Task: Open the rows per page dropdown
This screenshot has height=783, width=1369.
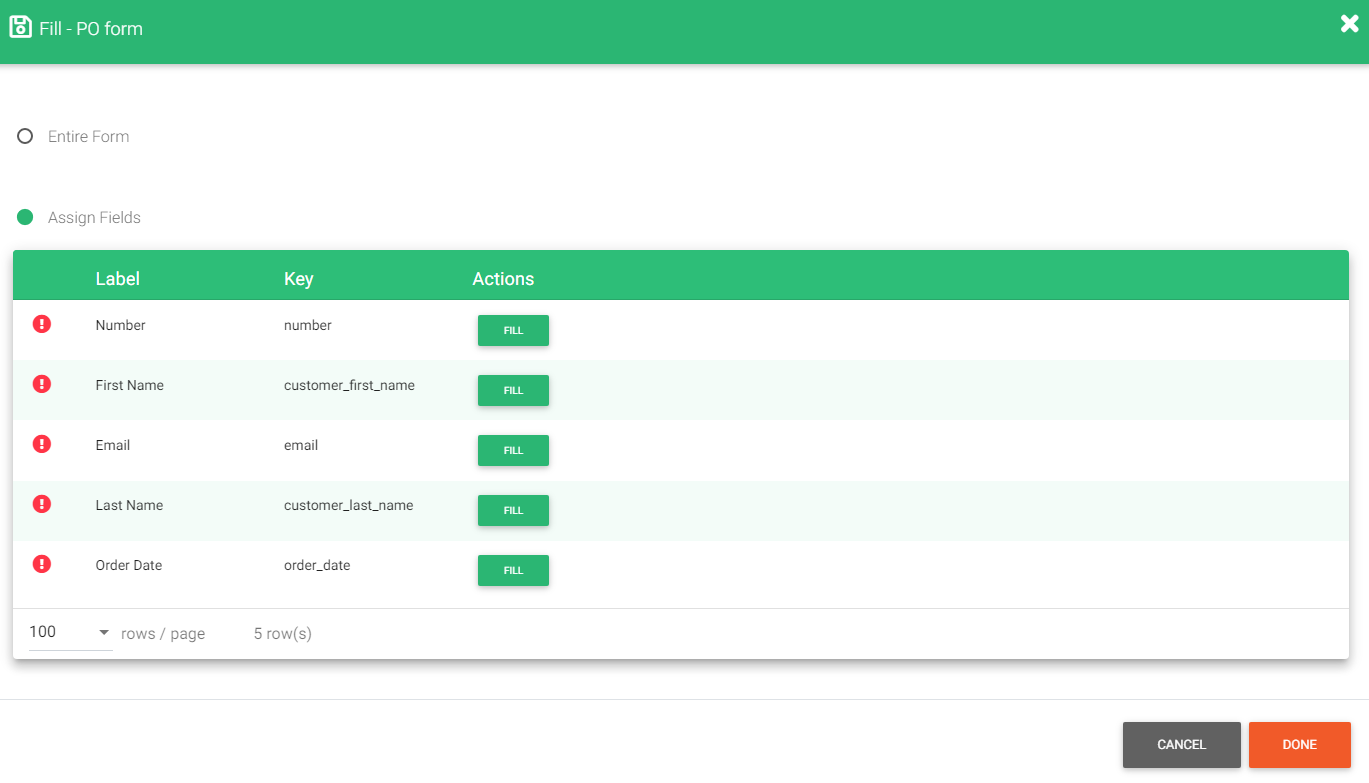Action: [102, 631]
